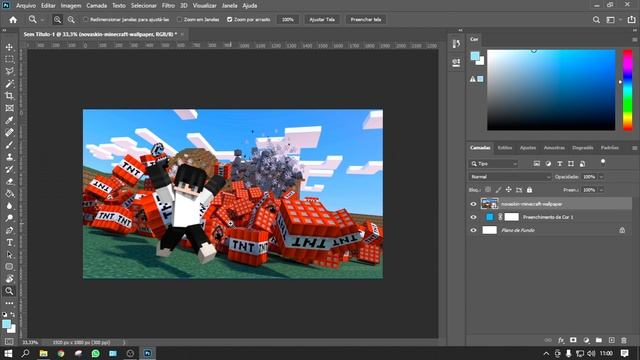Select the Lasso tool

[9, 72]
